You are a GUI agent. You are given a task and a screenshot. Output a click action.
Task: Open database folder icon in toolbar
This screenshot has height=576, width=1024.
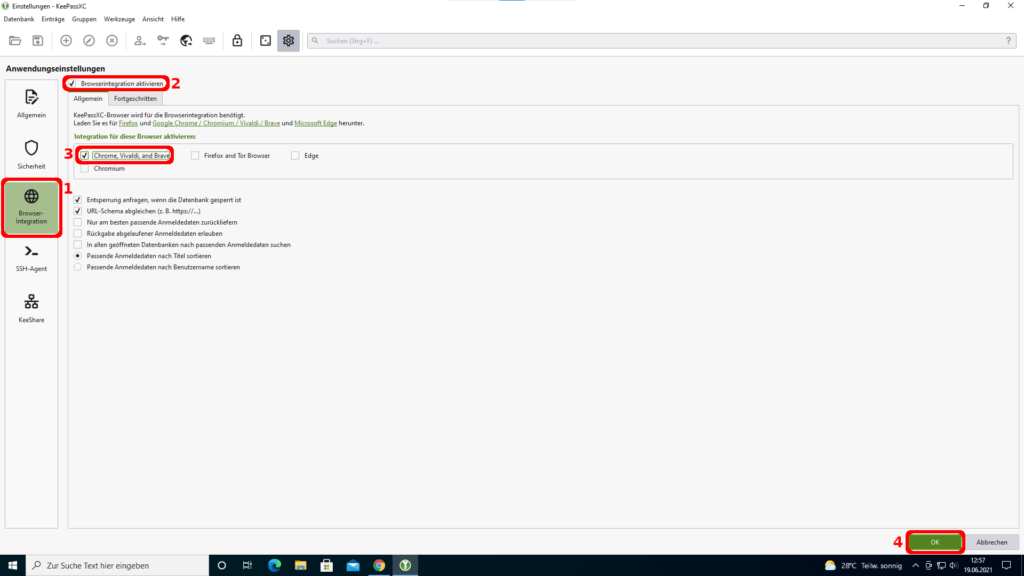15,40
